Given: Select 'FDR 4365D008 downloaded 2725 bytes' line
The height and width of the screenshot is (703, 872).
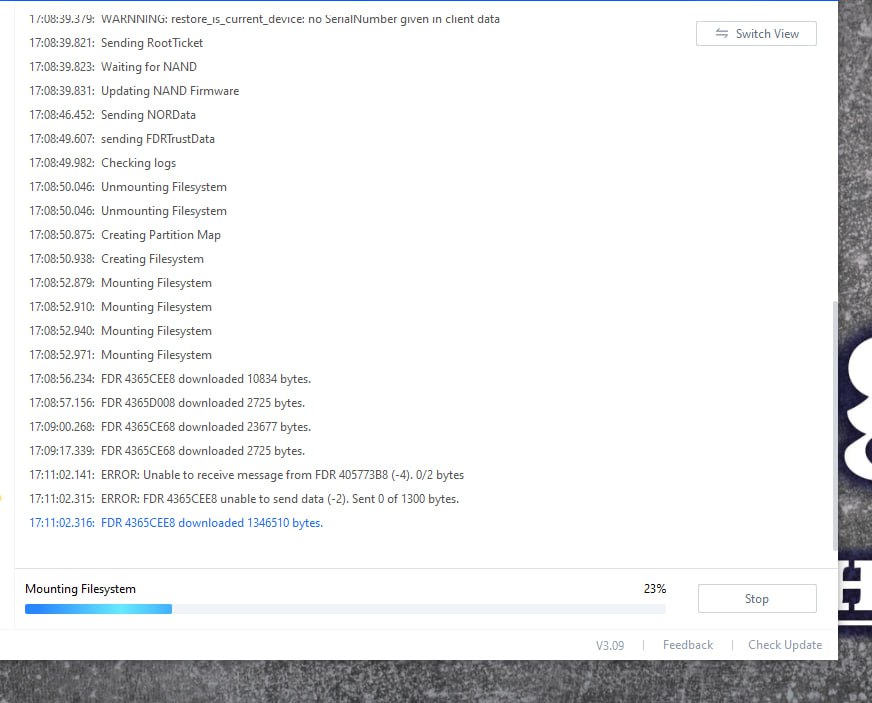Looking at the screenshot, I should click(x=167, y=403).
